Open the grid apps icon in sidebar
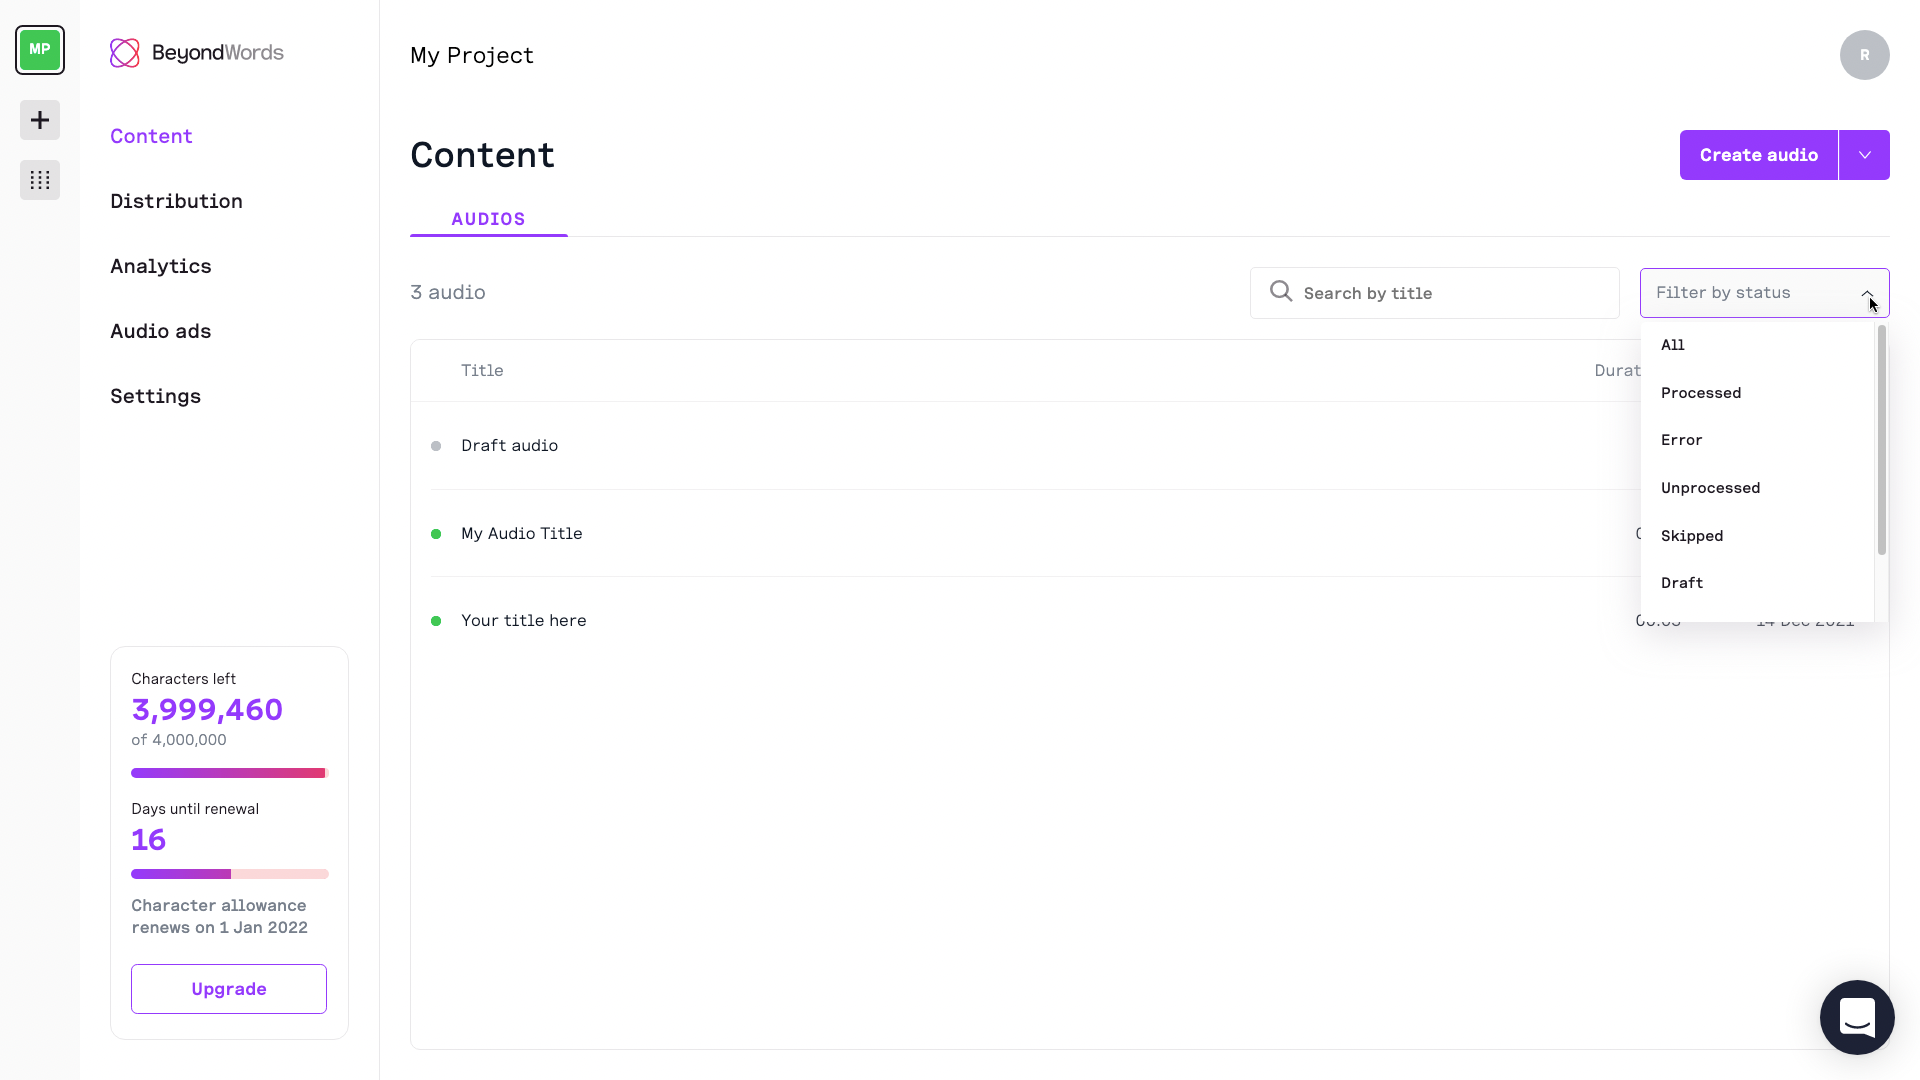The height and width of the screenshot is (1080, 1920). tap(40, 180)
